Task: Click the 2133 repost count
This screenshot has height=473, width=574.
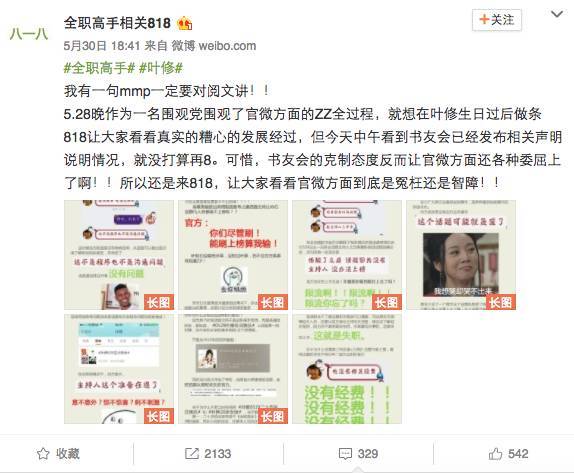Action: [218, 454]
